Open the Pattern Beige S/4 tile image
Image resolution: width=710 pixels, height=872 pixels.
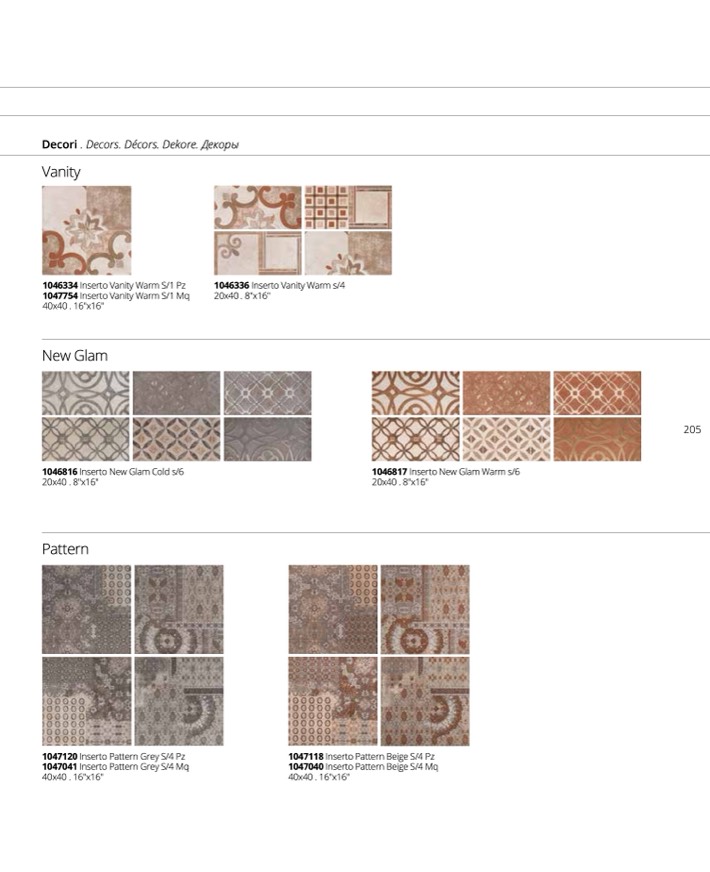pos(378,655)
